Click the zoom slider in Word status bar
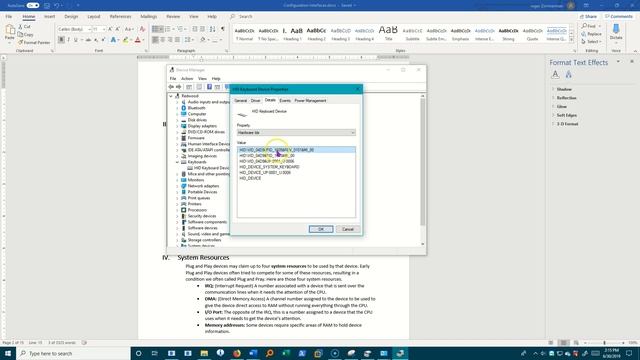This screenshot has width=640, height=360. pos(604,343)
